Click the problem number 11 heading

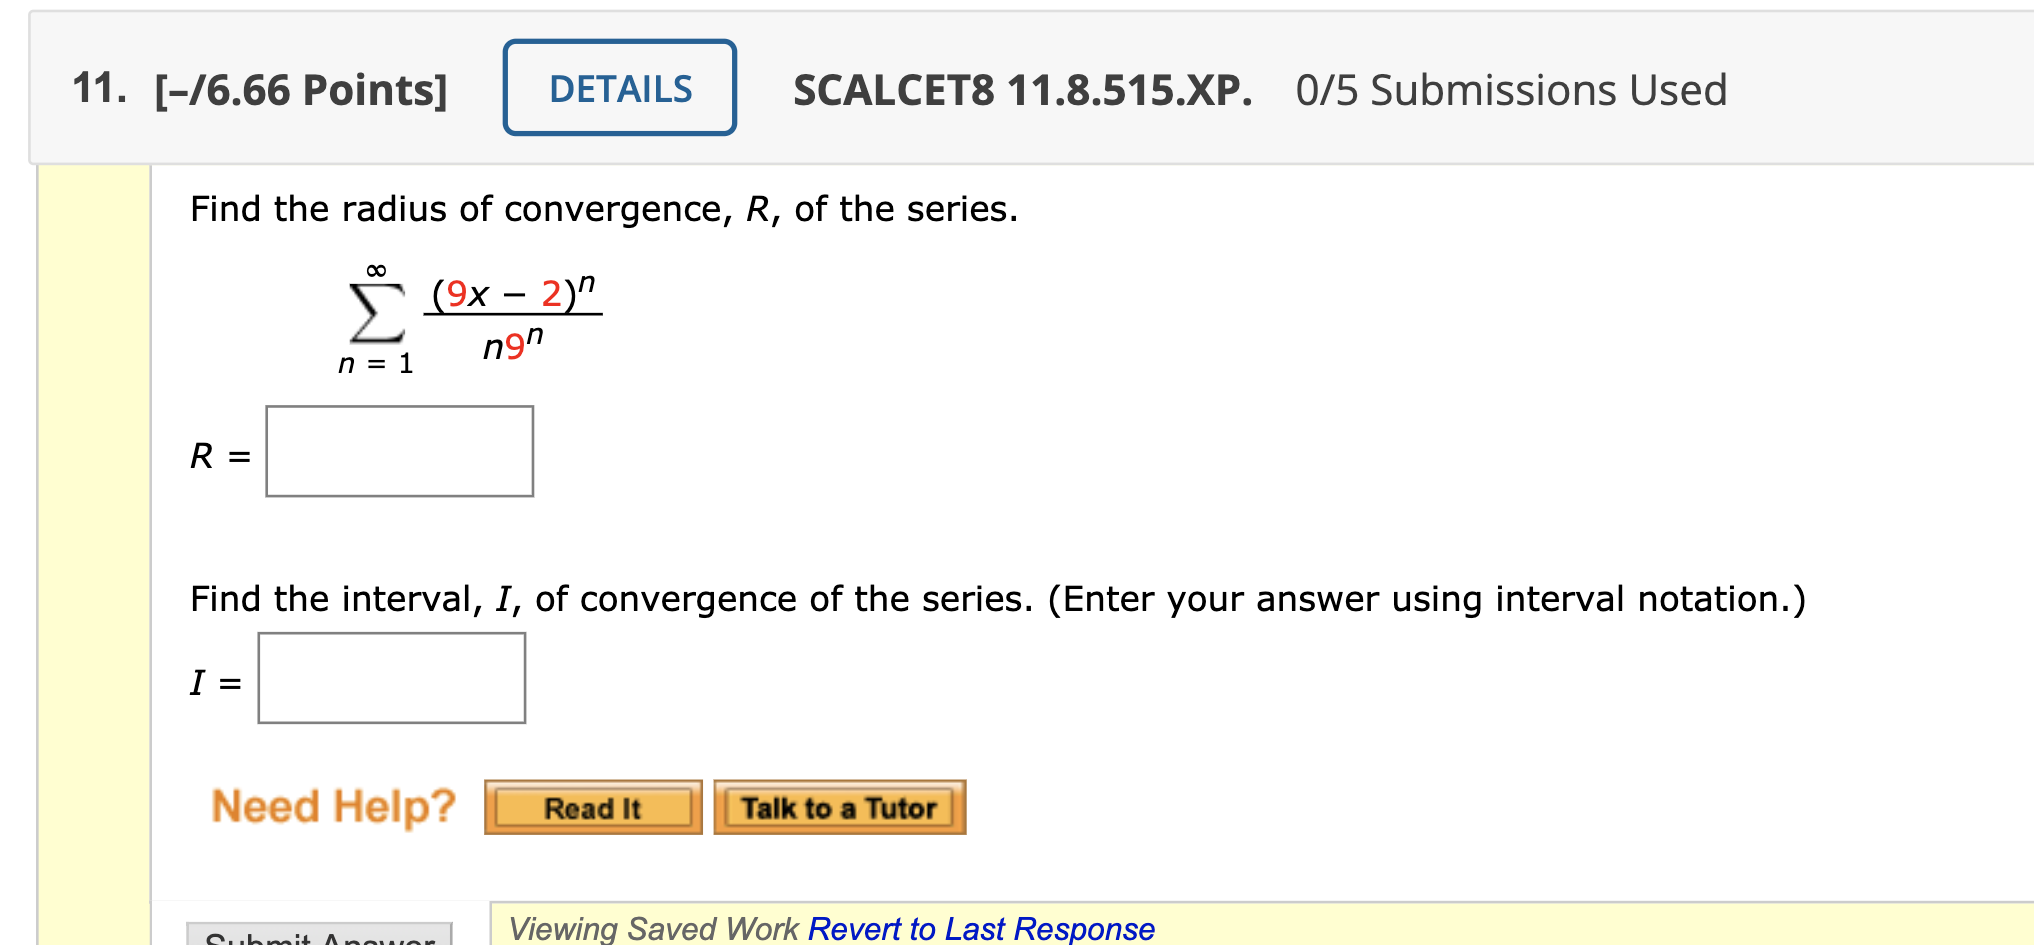tap(99, 87)
